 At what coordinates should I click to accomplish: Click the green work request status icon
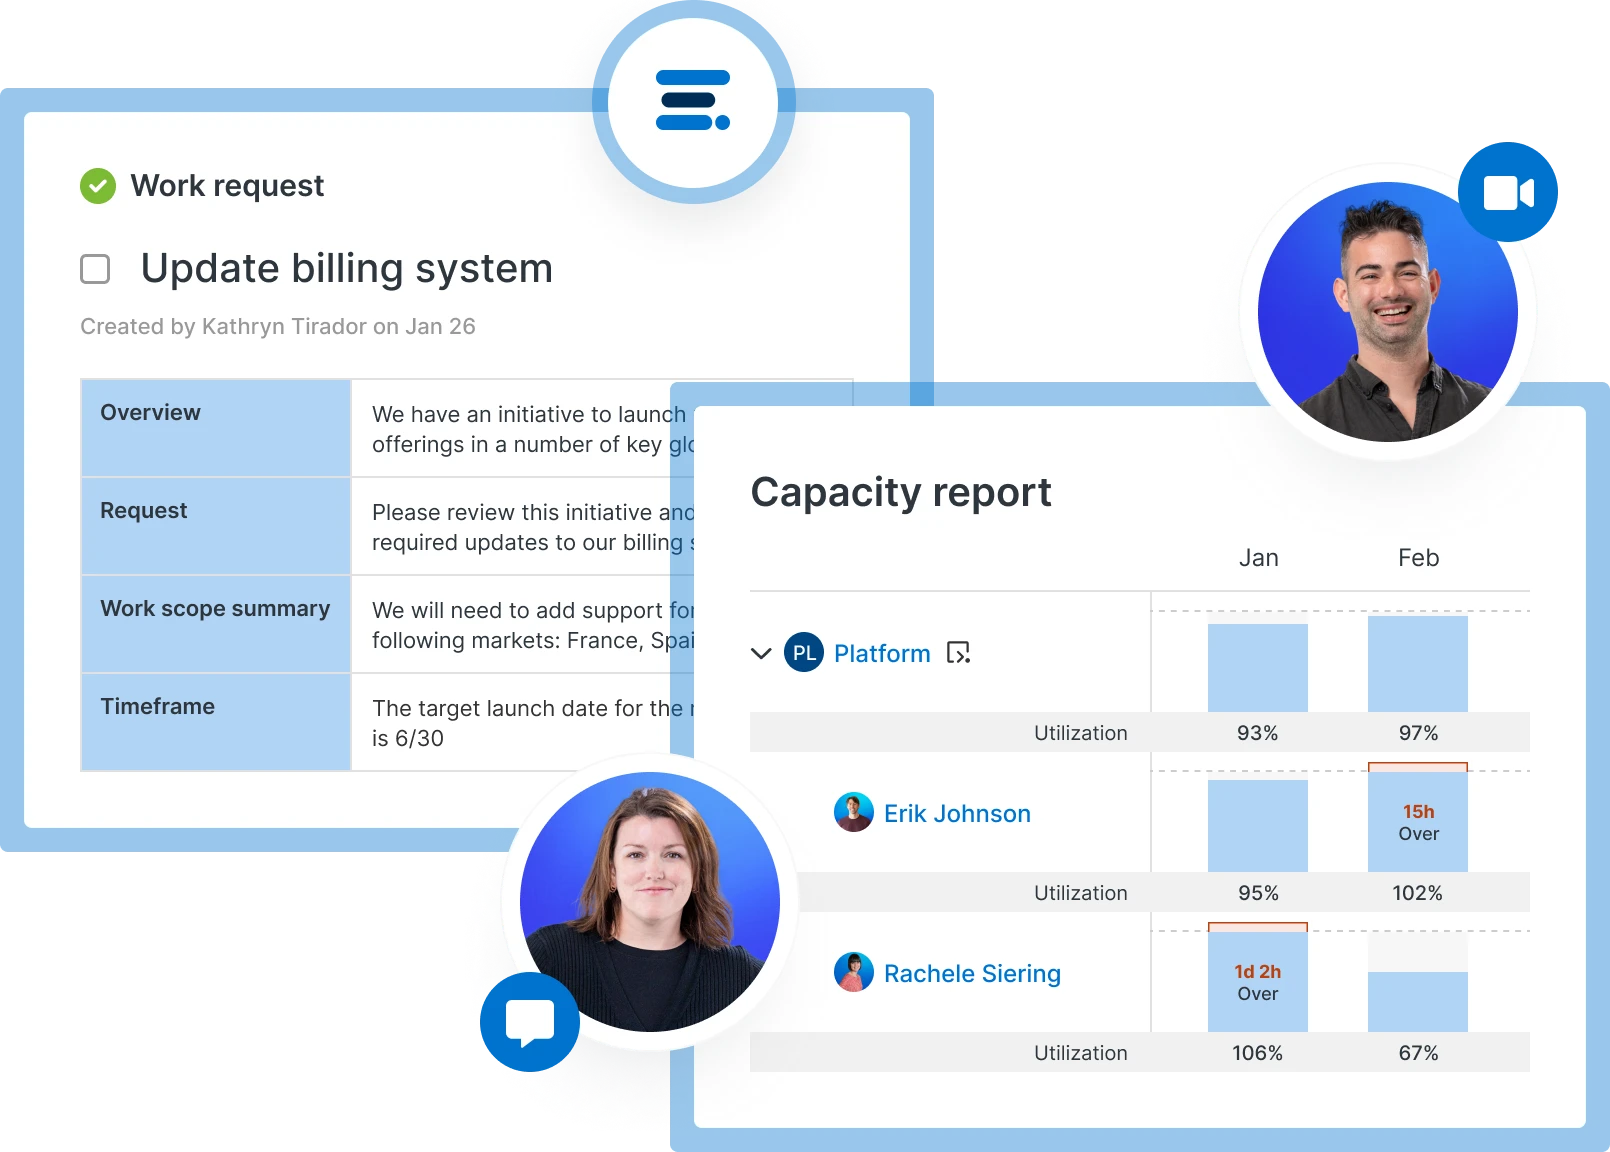(96, 185)
